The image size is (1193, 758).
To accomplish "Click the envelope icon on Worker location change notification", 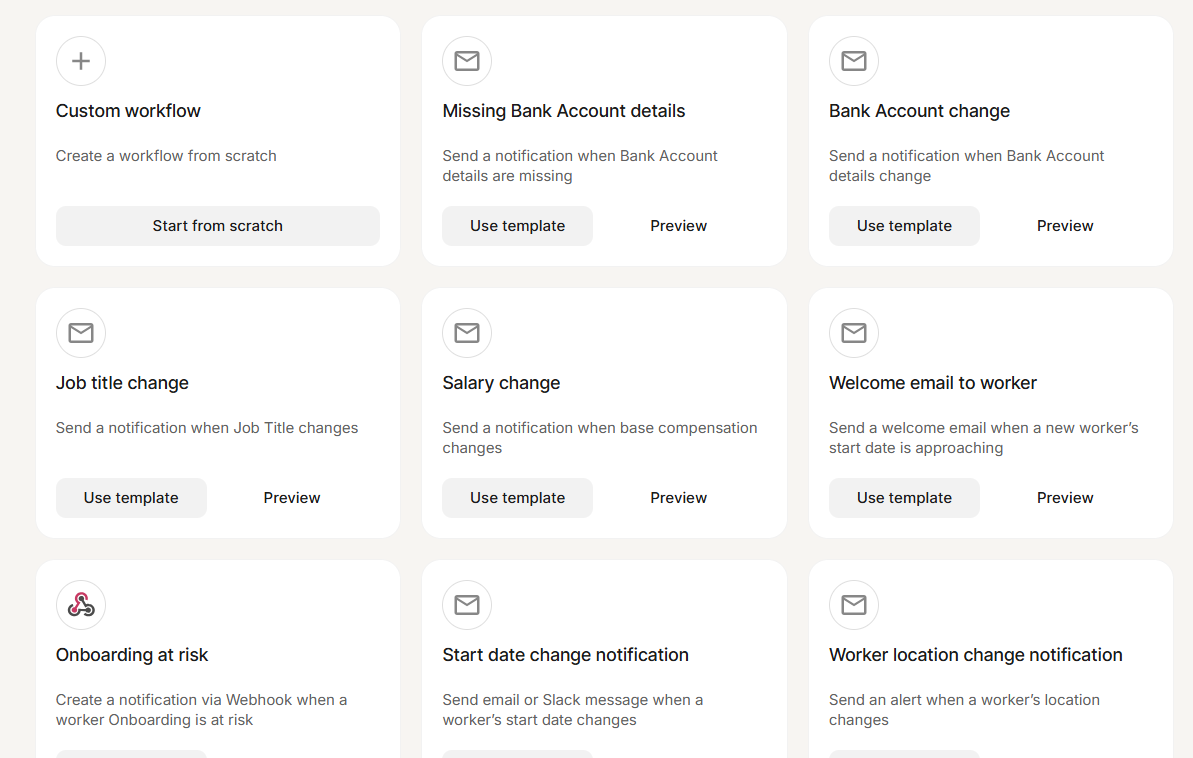I will tap(853, 605).
